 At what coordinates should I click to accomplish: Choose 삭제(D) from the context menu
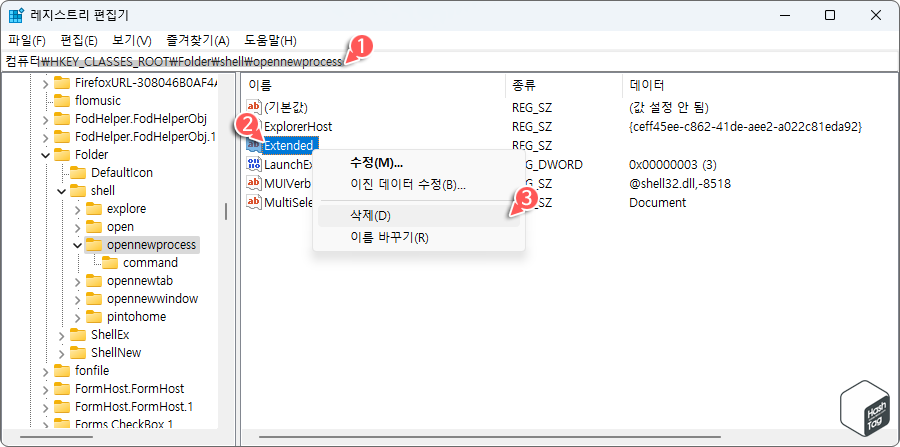(x=418, y=216)
